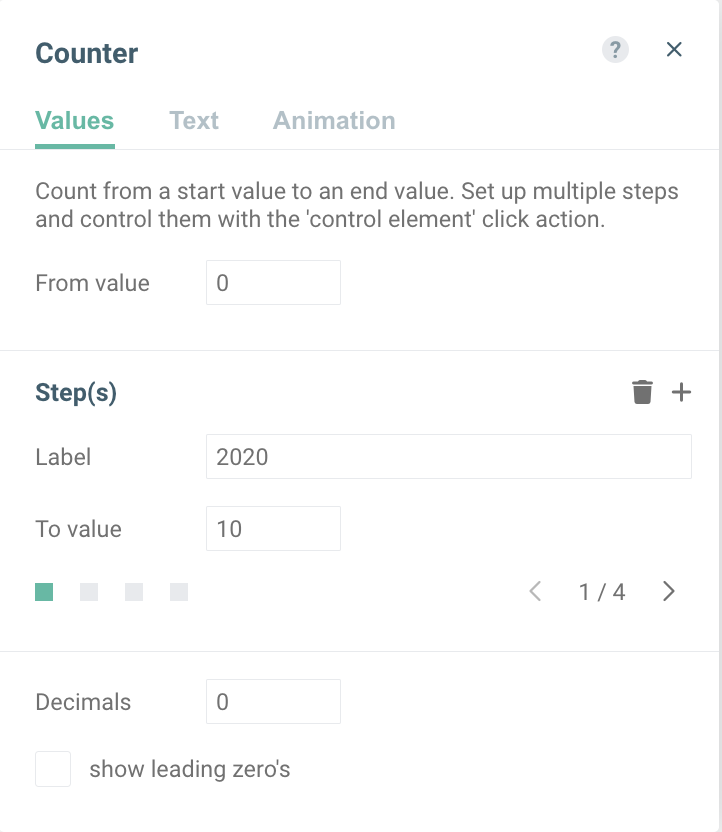The height and width of the screenshot is (832, 722).
Task: Jump to the third step indicator square
Action: (x=134, y=593)
